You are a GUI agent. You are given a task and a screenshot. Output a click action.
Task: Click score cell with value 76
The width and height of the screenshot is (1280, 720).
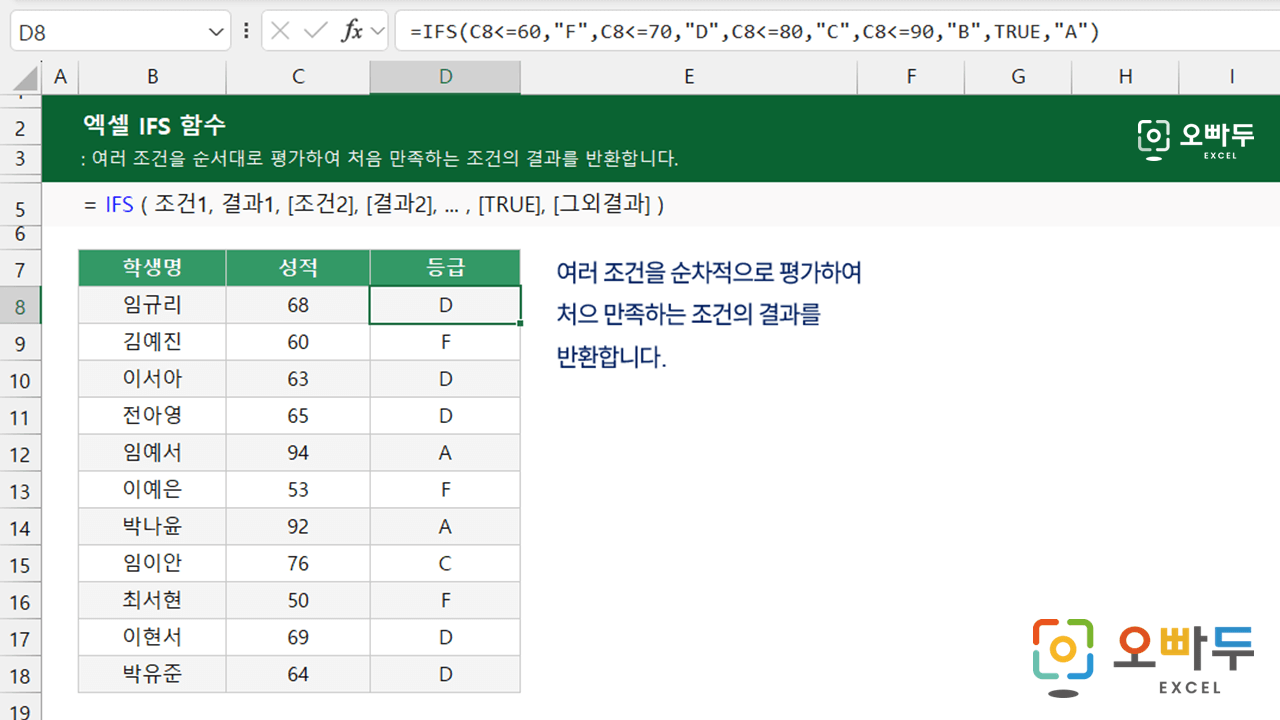298,564
